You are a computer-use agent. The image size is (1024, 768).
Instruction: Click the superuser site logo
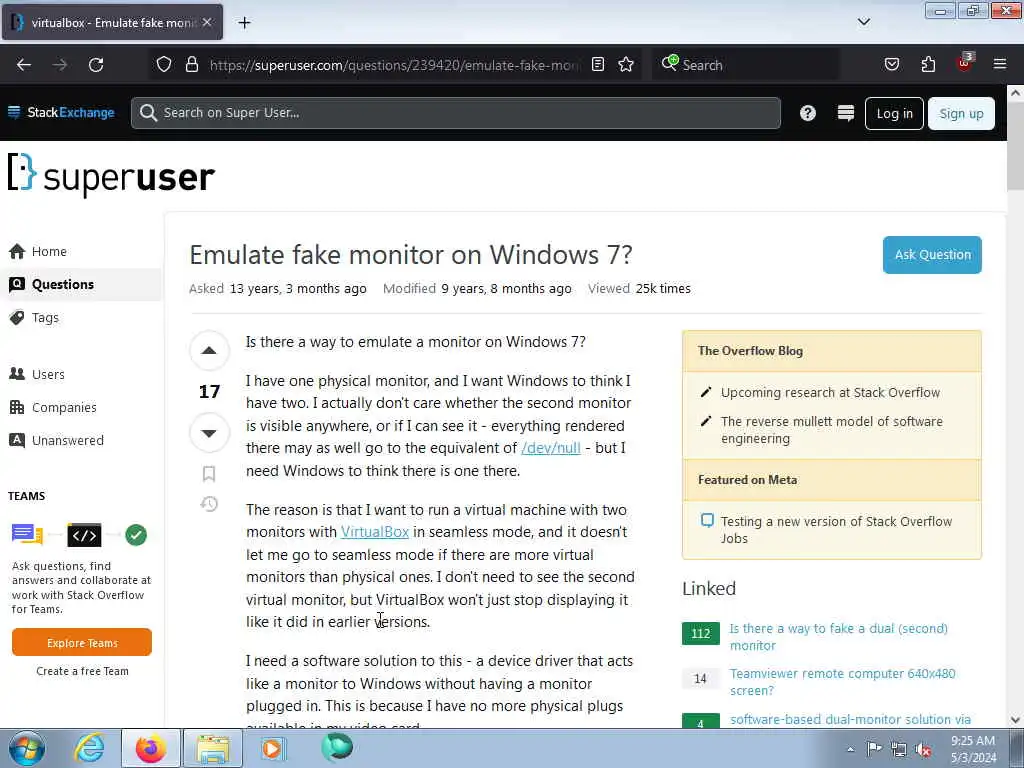111,175
